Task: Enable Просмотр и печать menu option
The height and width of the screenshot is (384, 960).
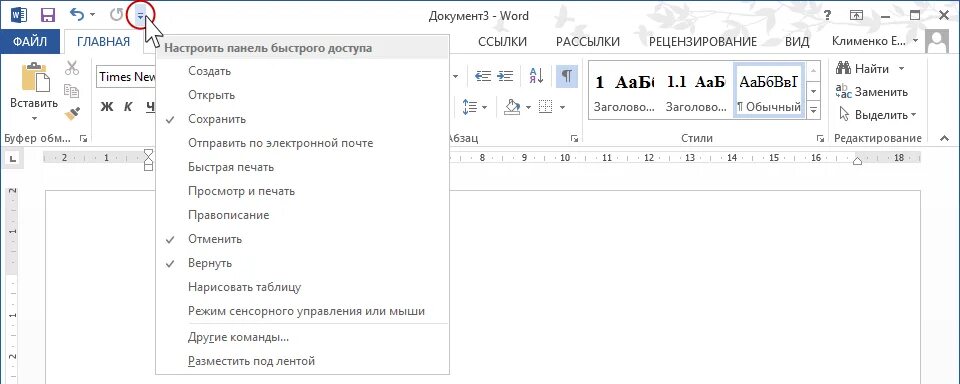Action: pos(302,191)
